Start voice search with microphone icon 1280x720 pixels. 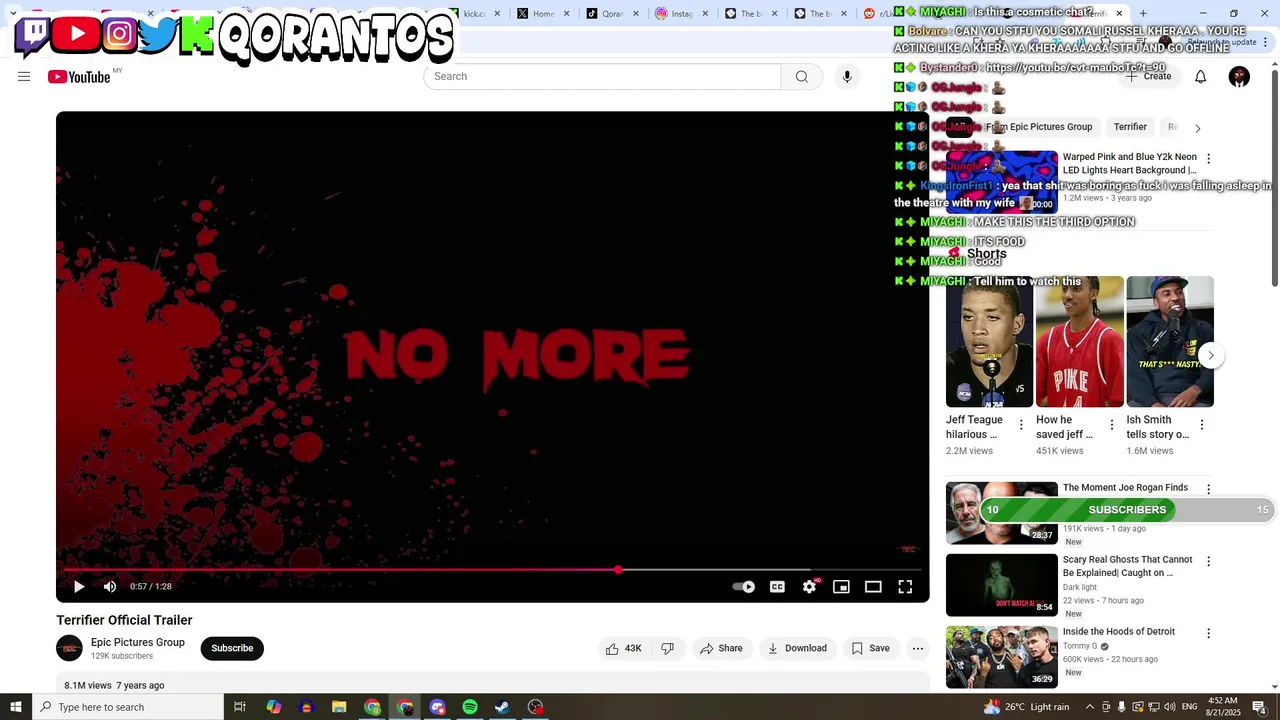(847, 77)
